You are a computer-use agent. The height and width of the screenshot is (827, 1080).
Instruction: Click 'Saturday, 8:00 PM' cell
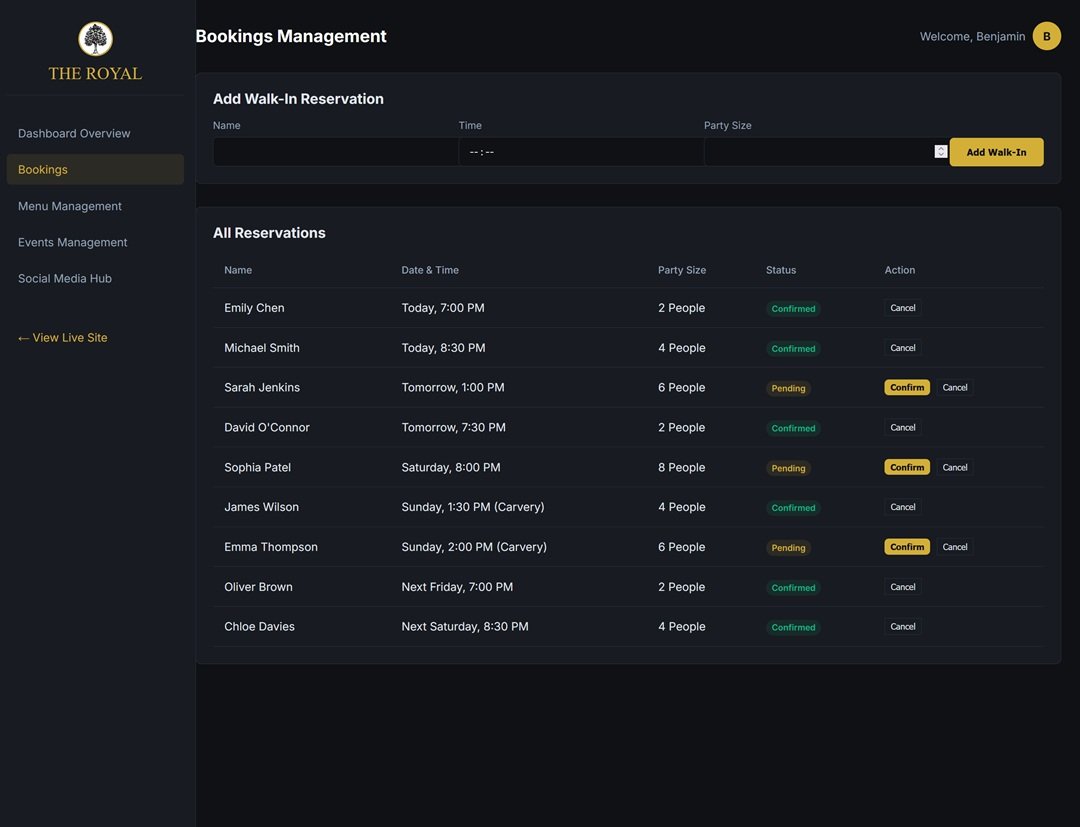[x=451, y=468]
